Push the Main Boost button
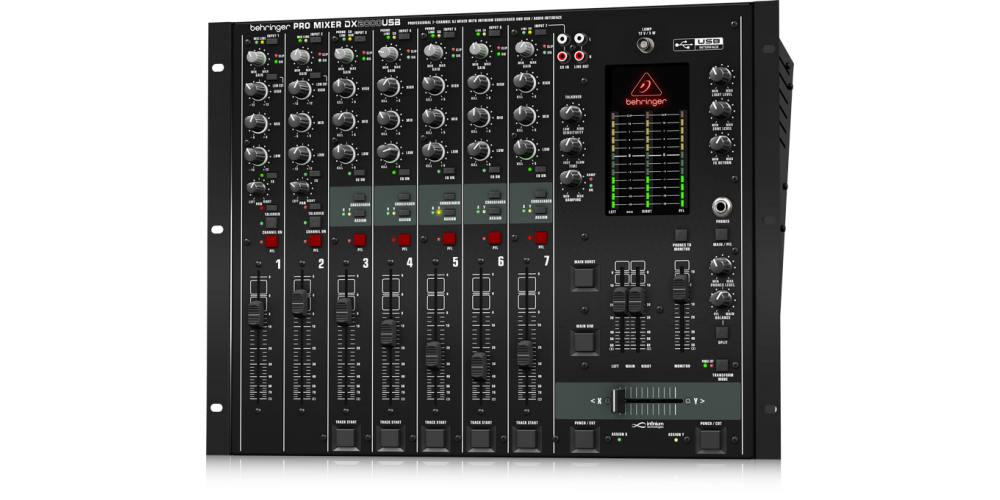 584,278
